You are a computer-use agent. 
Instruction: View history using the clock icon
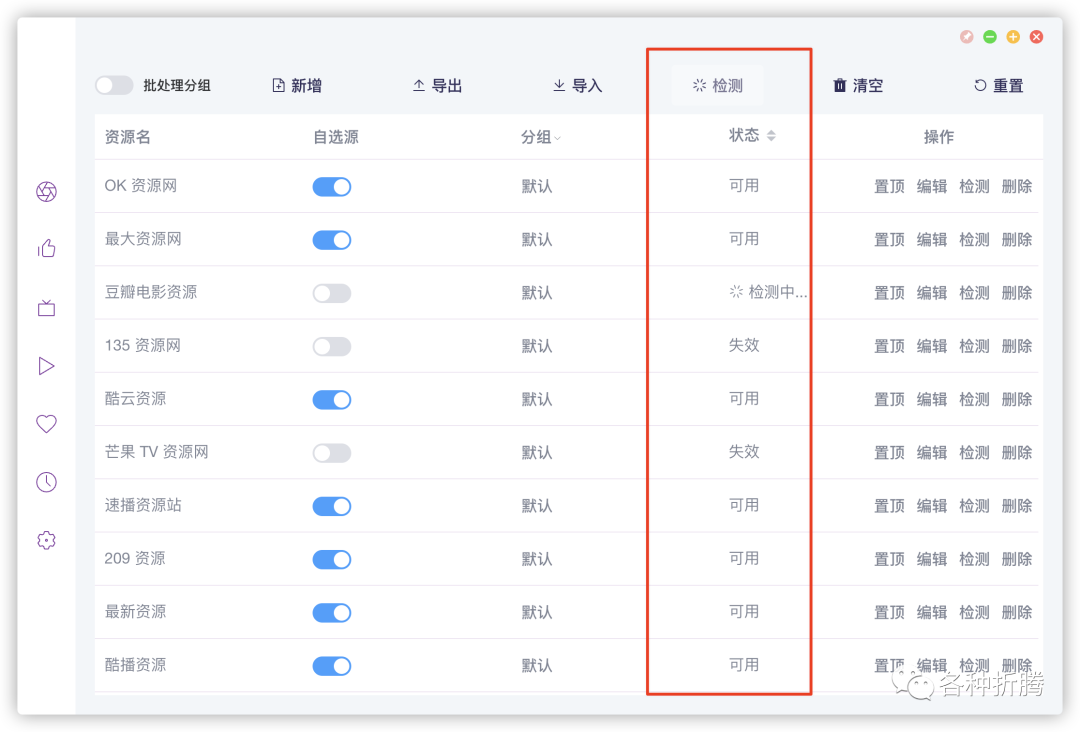pyautogui.click(x=46, y=481)
